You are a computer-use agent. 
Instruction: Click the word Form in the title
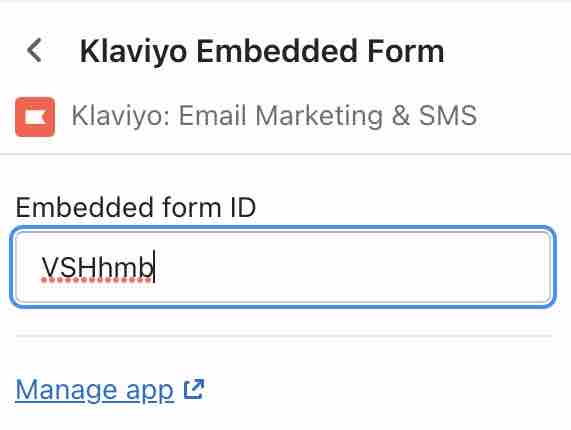(406, 51)
